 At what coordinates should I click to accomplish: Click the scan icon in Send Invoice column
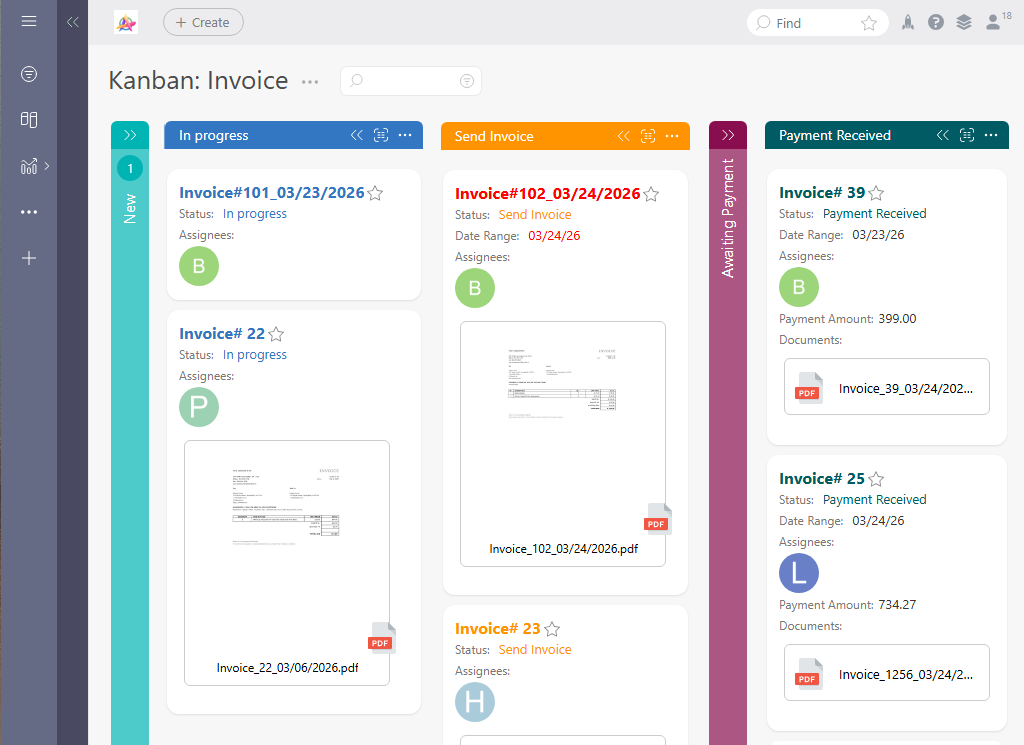[x=648, y=136]
